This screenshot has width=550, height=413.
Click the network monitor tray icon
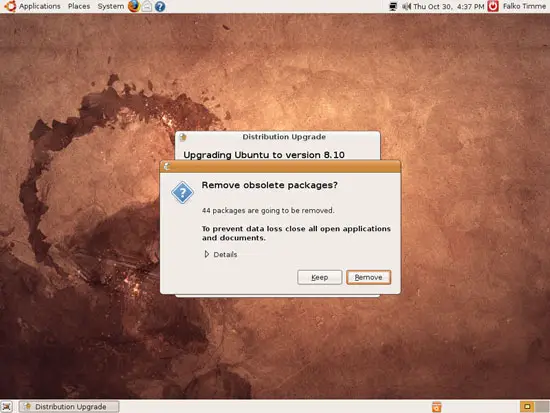pyautogui.click(x=393, y=6)
